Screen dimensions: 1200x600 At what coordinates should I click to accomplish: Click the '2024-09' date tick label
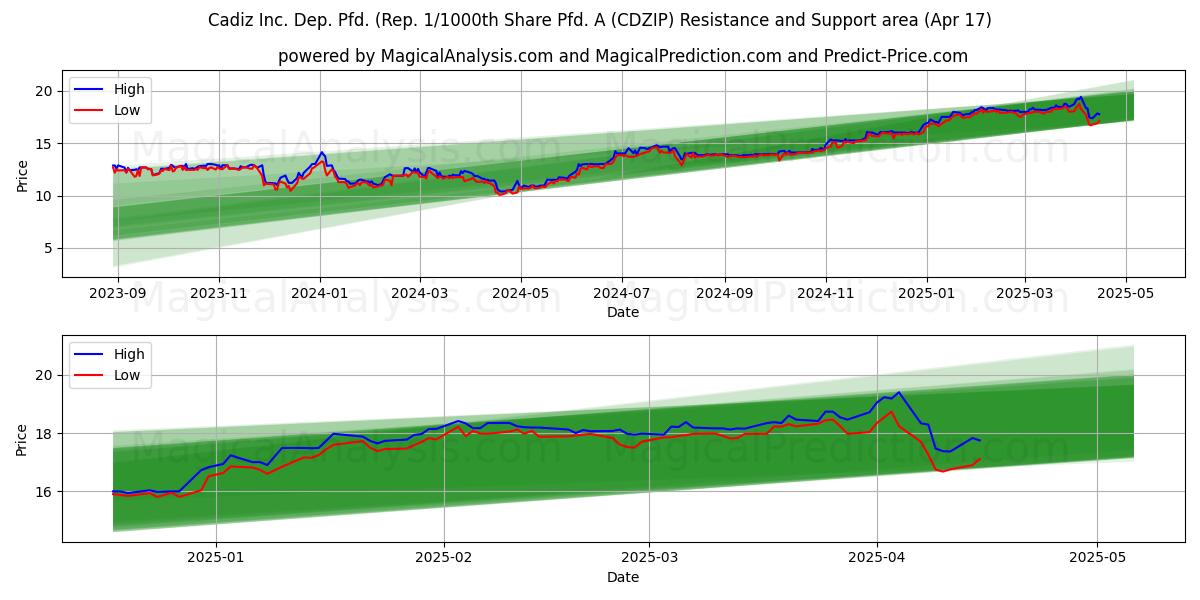(724, 293)
